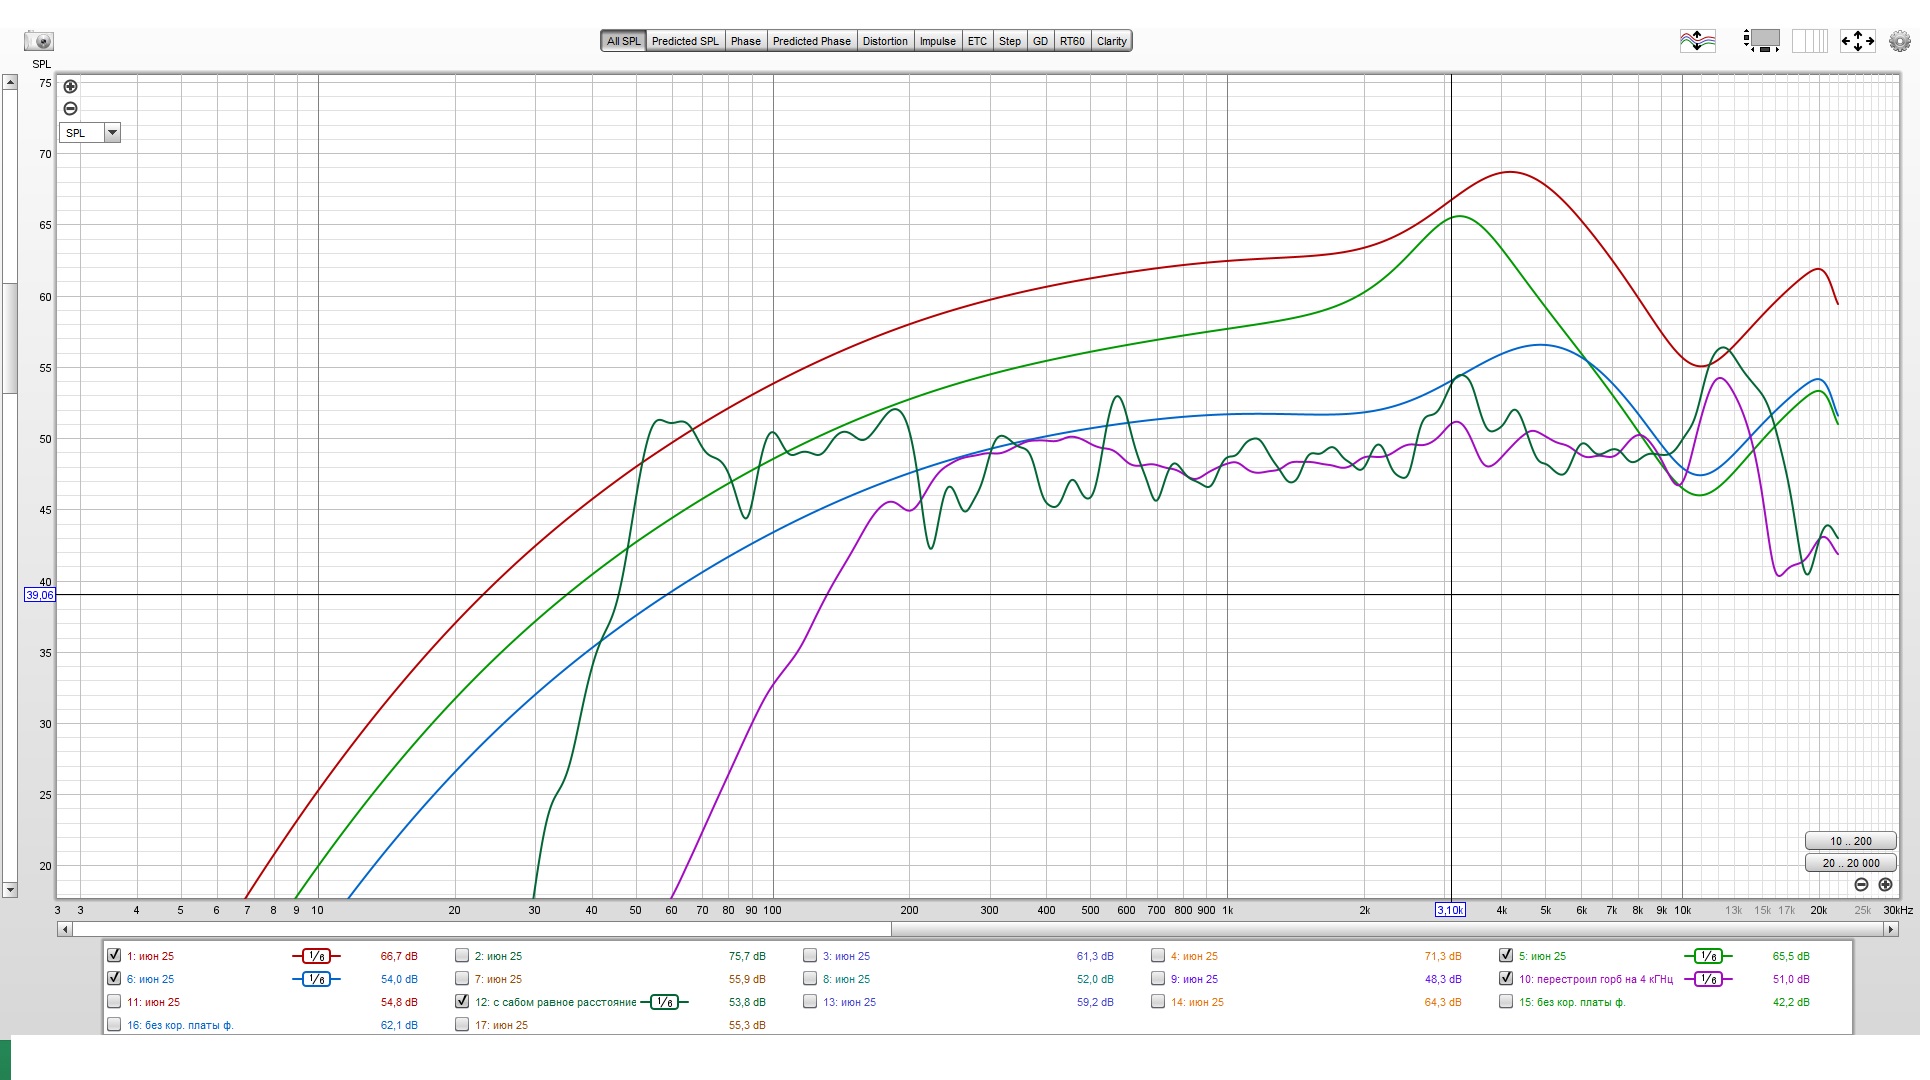The image size is (1930, 1080).
Task: Click the capture graph camera icon
Action: [39, 41]
